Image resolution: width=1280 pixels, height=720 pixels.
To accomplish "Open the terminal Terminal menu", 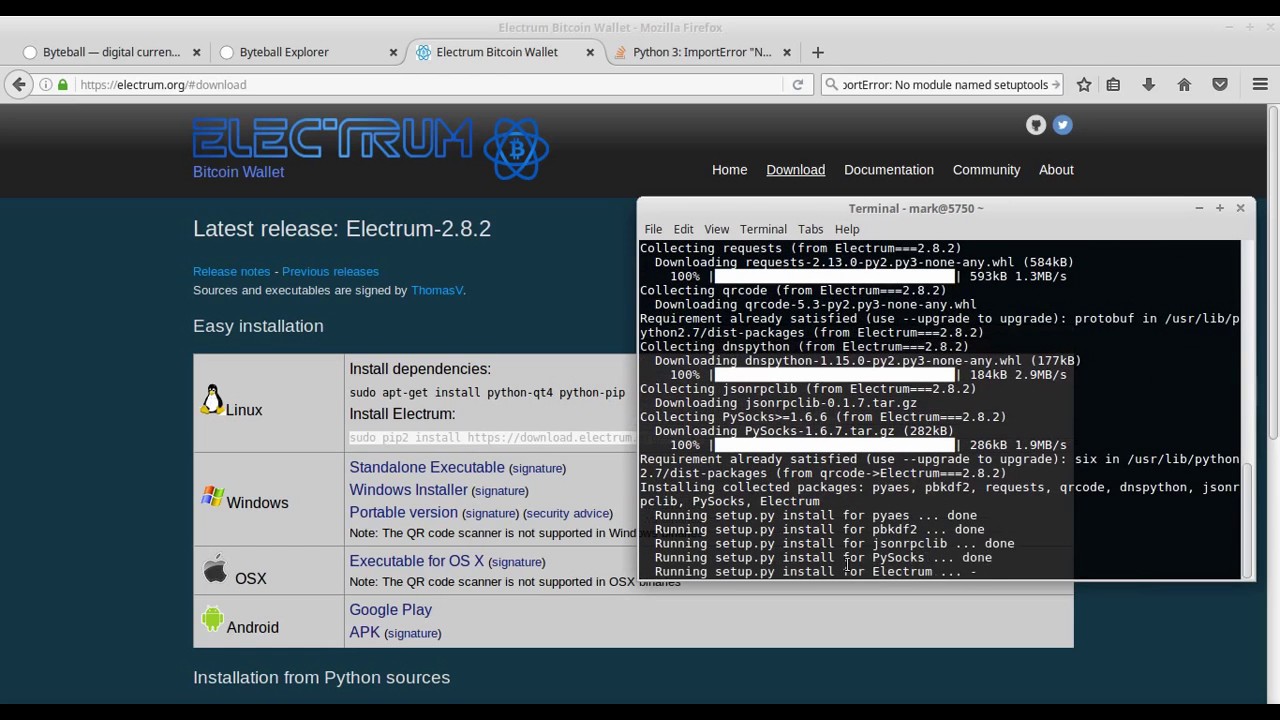I will pyautogui.click(x=763, y=229).
